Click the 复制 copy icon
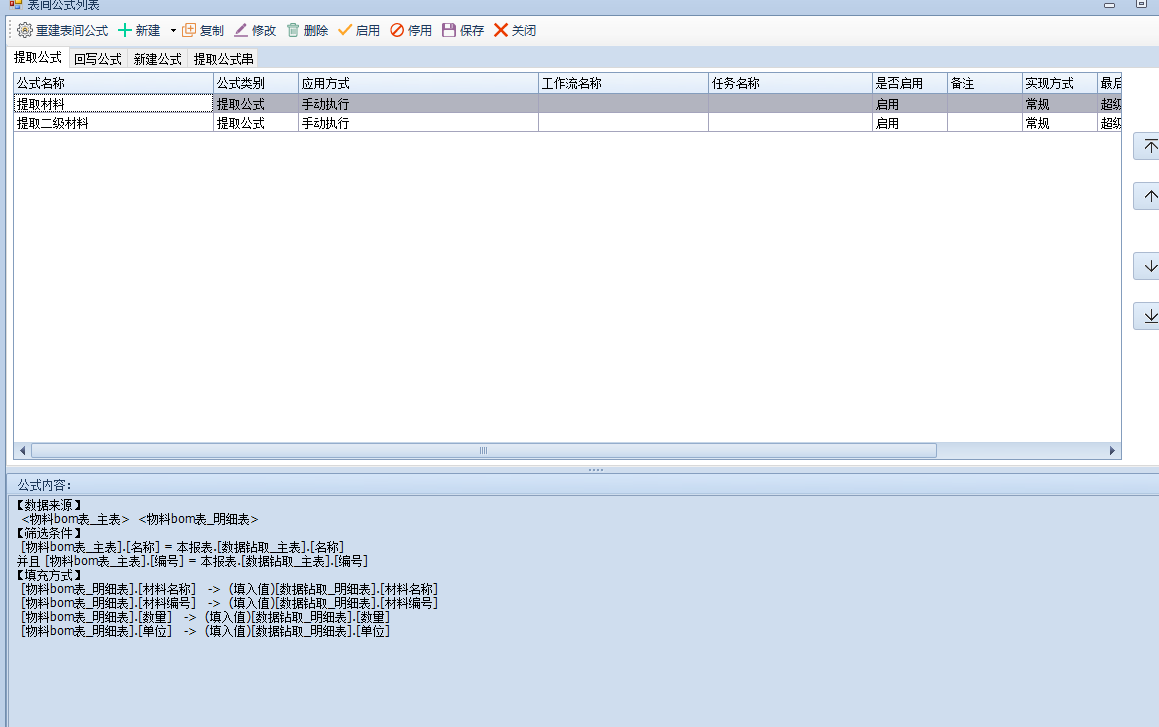The height and width of the screenshot is (727, 1159). click(189, 31)
